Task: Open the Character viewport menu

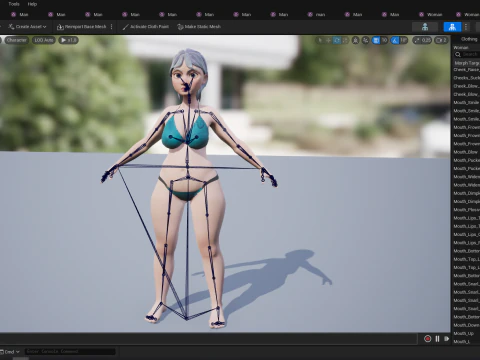Action: pos(16,40)
